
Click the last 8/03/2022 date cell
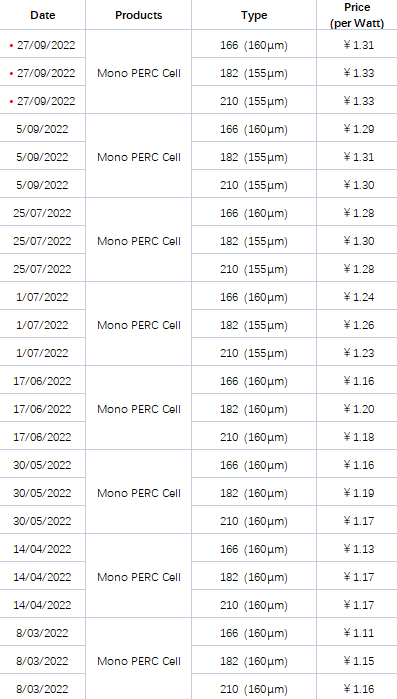(42, 689)
